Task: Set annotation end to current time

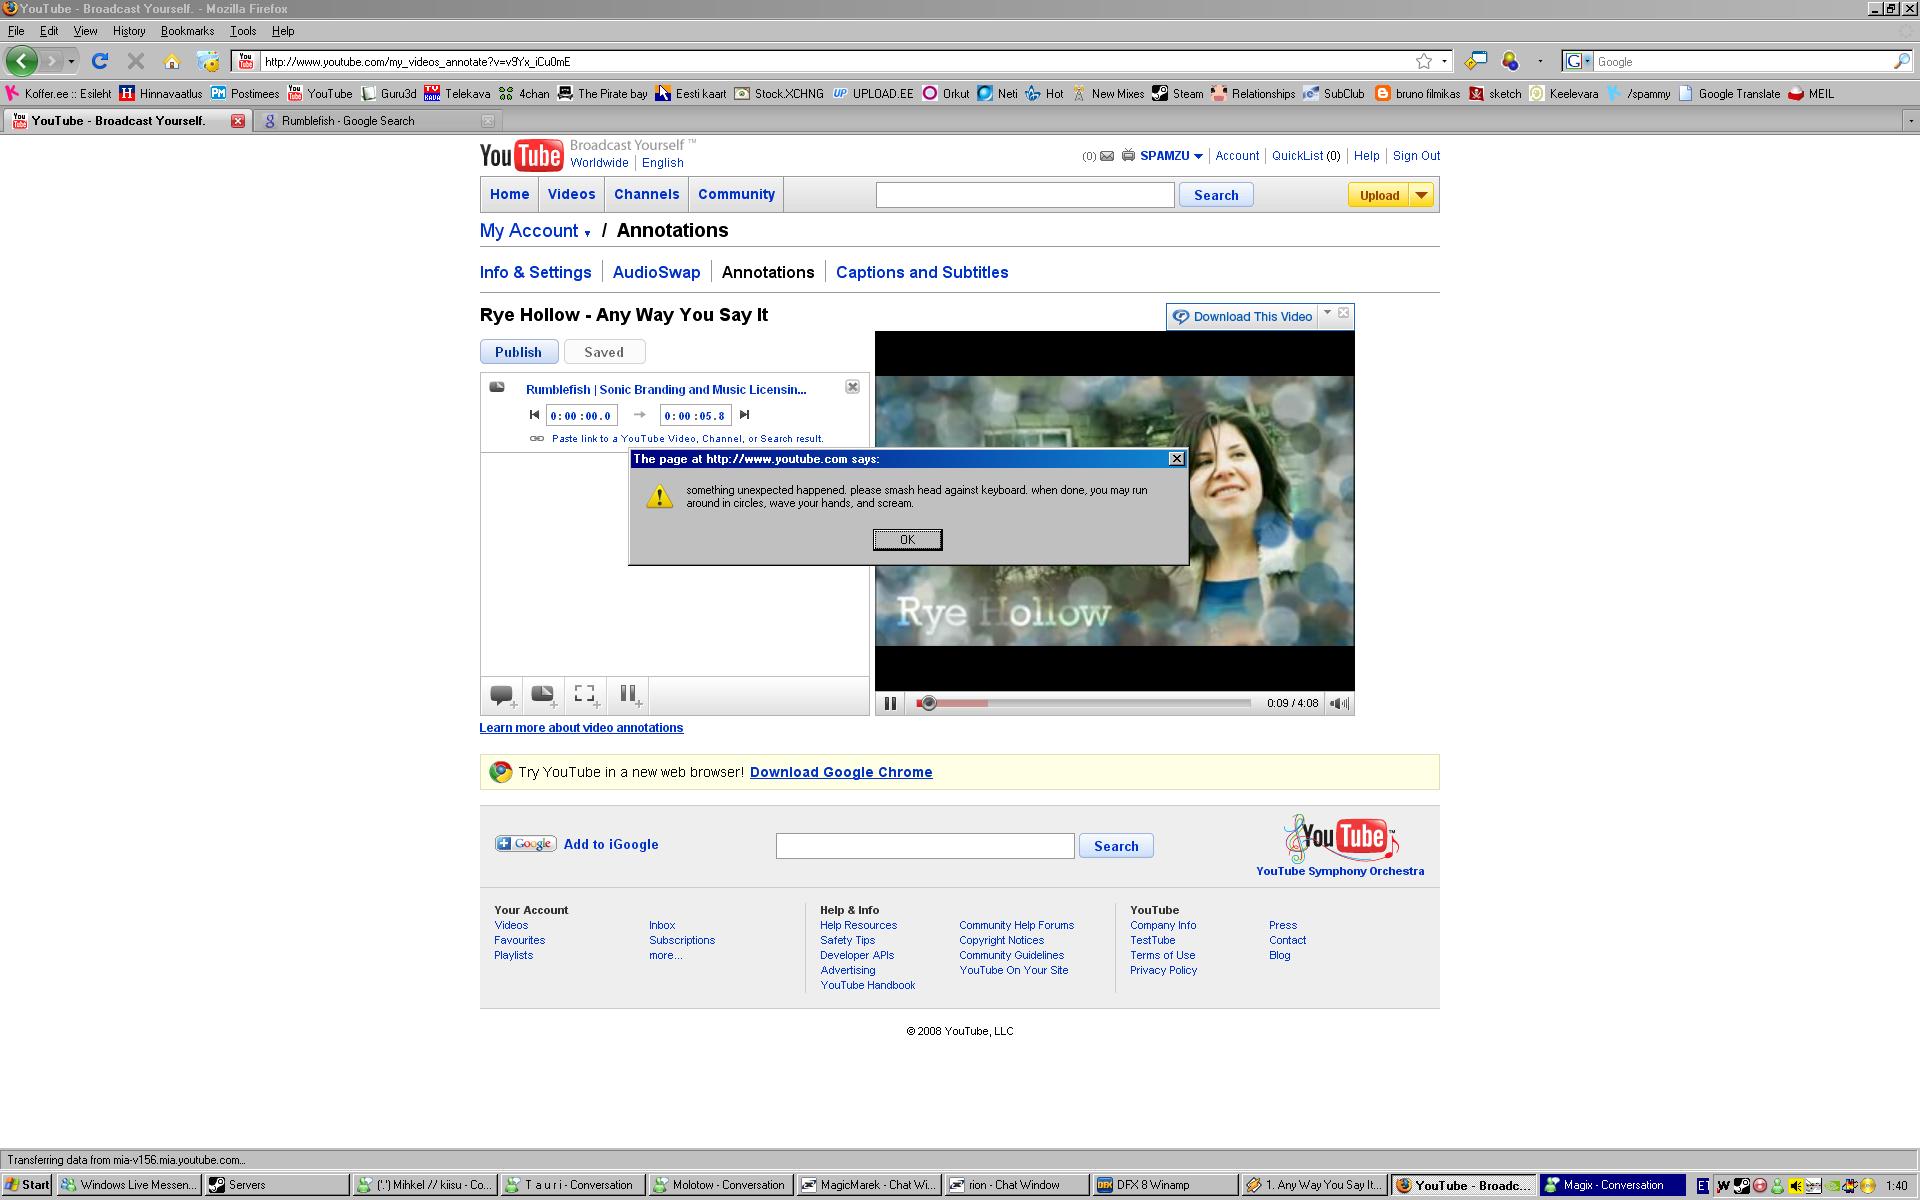Action: (744, 415)
